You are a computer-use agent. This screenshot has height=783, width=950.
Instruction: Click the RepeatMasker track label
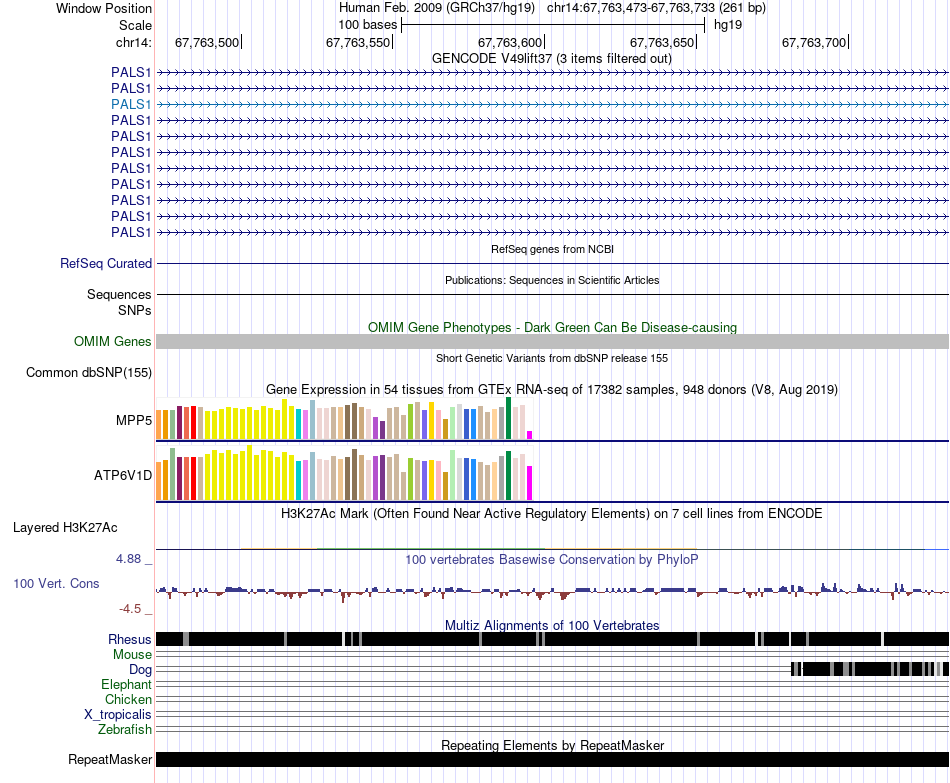[x=110, y=759]
